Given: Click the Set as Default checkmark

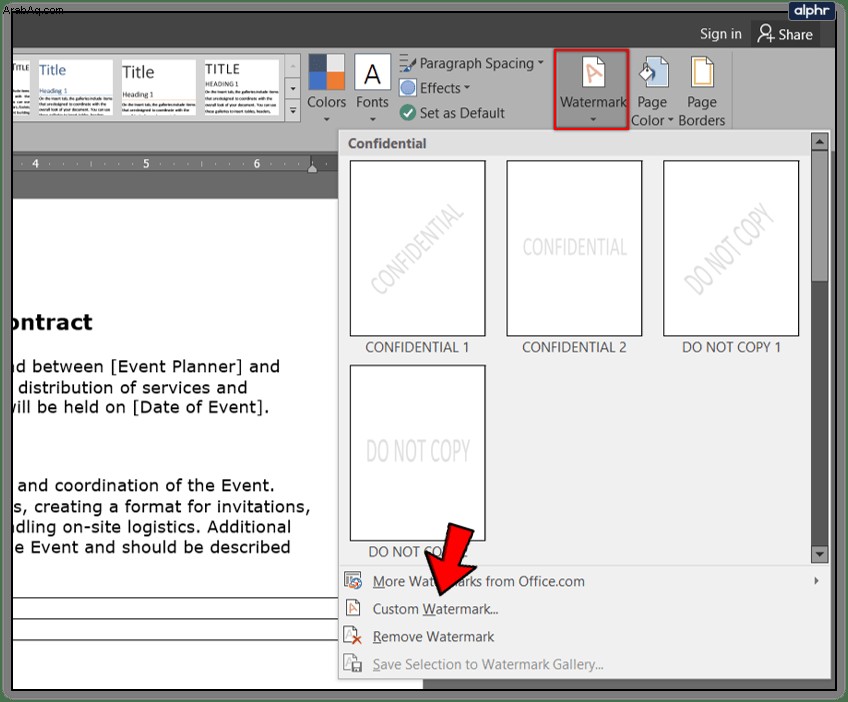Looking at the screenshot, I should [x=407, y=112].
